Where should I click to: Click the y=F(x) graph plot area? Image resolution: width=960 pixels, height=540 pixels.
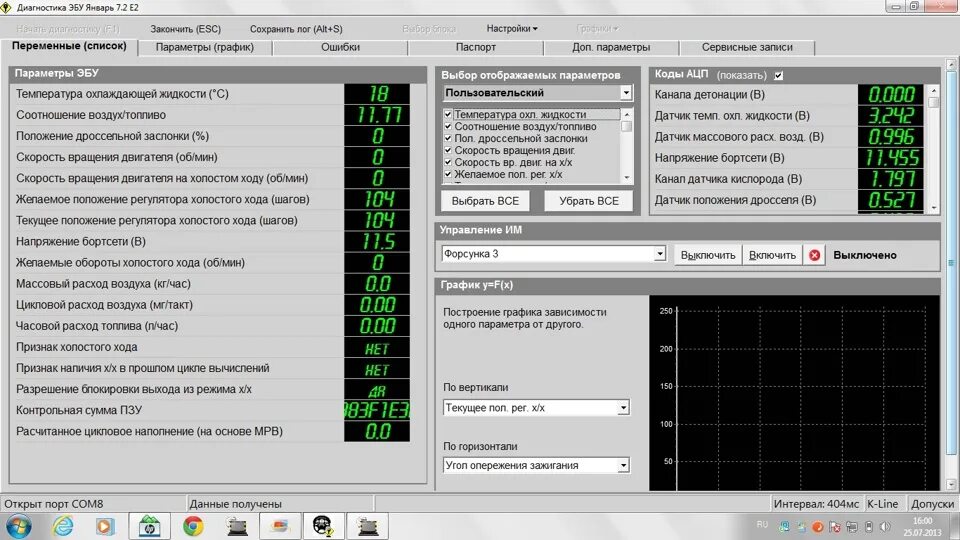click(794, 393)
